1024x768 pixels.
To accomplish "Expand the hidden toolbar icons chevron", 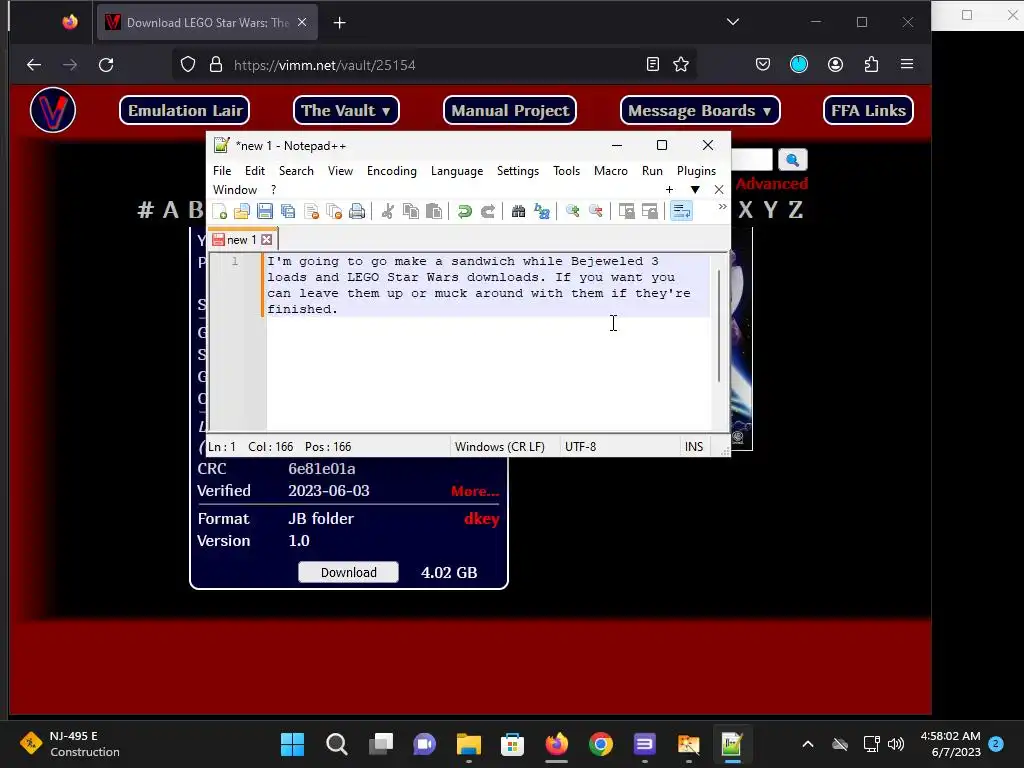I will tap(722, 207).
